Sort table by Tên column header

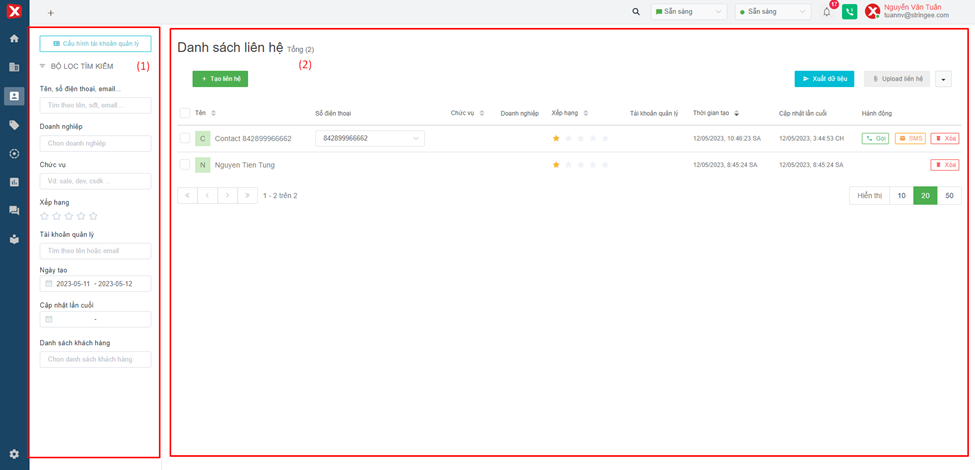coord(201,114)
